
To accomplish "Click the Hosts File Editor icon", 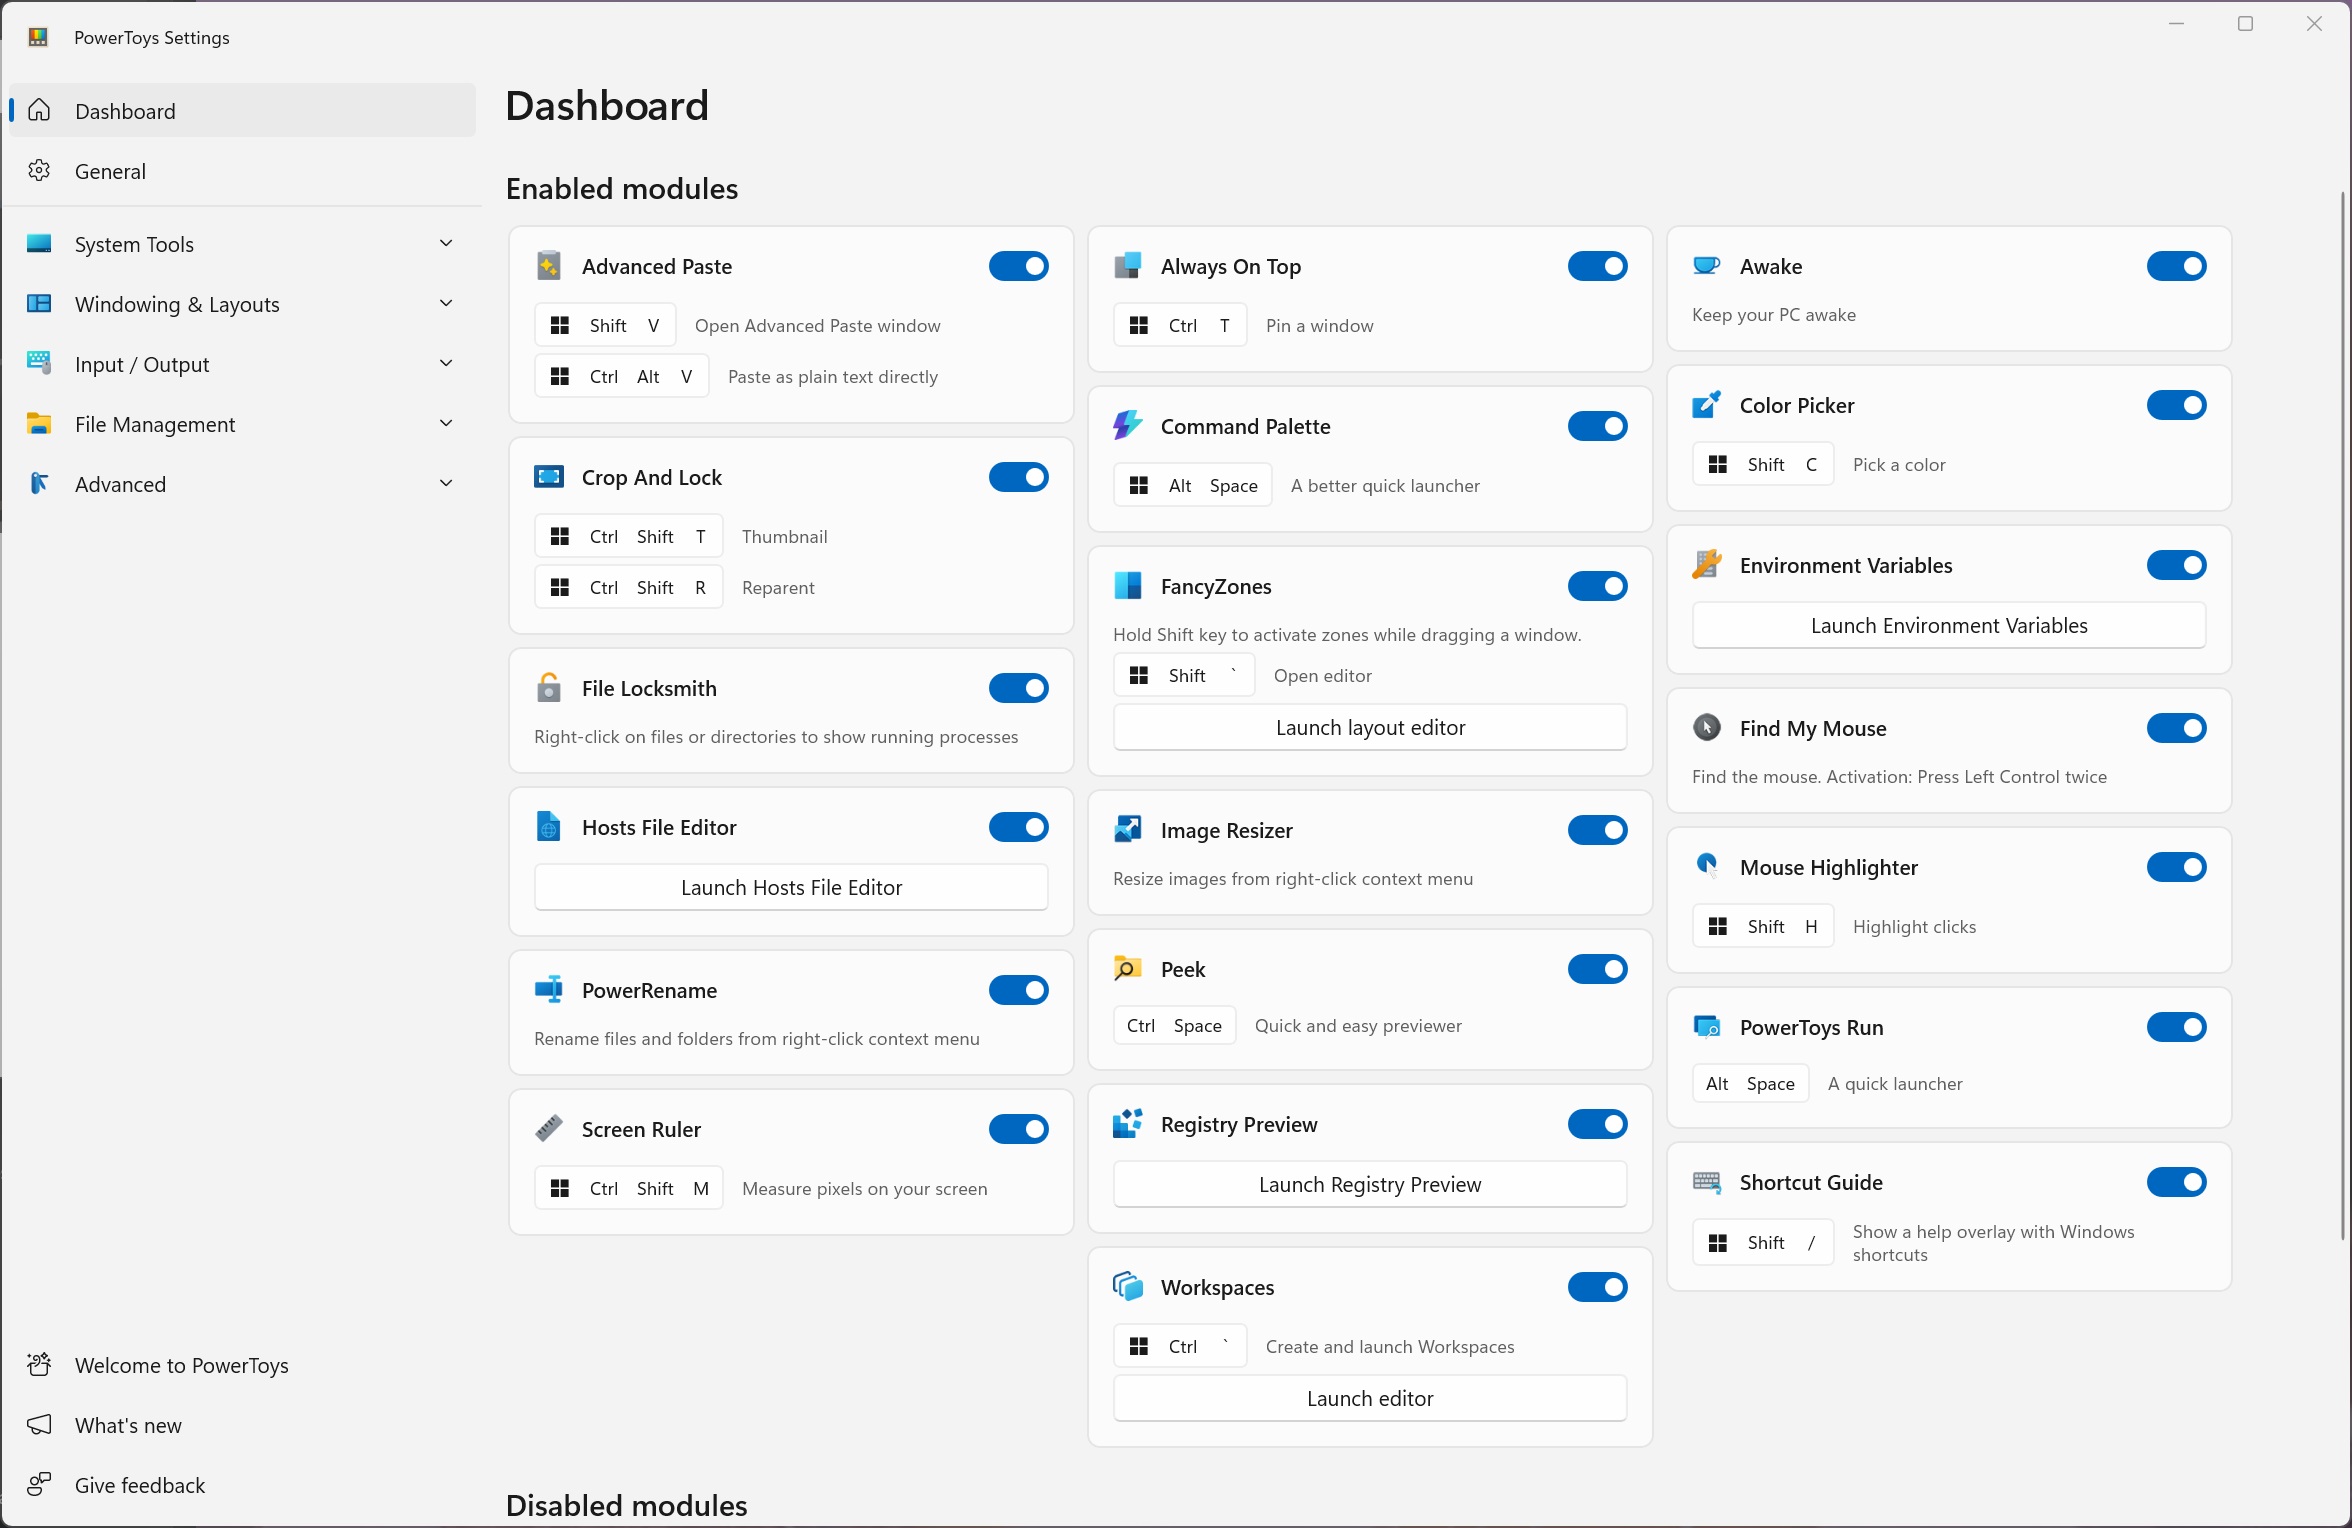I will tap(549, 827).
